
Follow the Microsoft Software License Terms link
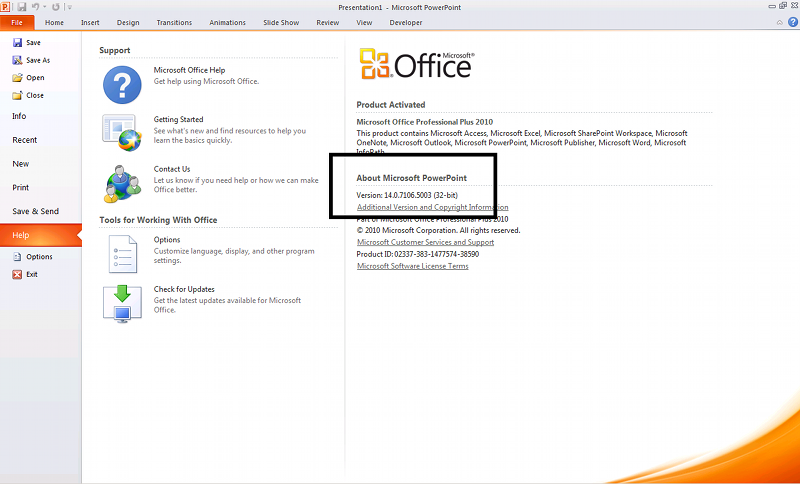pyautogui.click(x=412, y=266)
